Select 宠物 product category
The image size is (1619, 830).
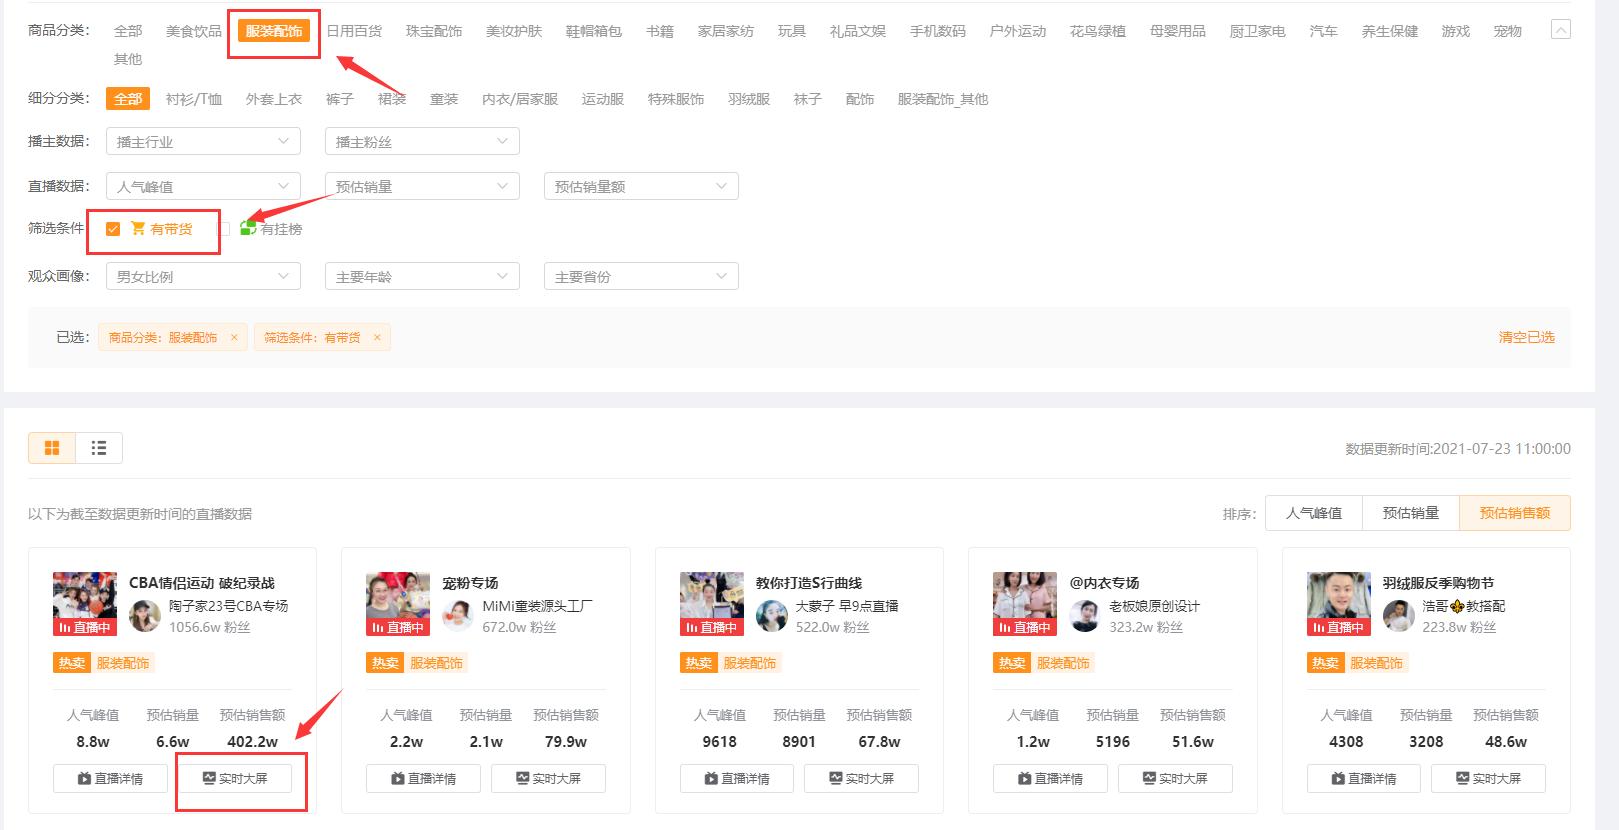1508,31
